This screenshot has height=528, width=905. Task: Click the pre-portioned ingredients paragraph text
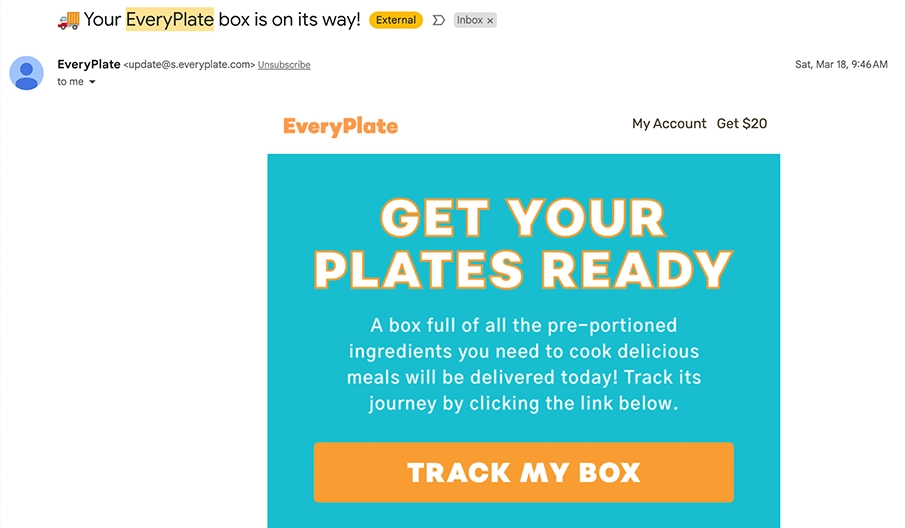coord(523,364)
